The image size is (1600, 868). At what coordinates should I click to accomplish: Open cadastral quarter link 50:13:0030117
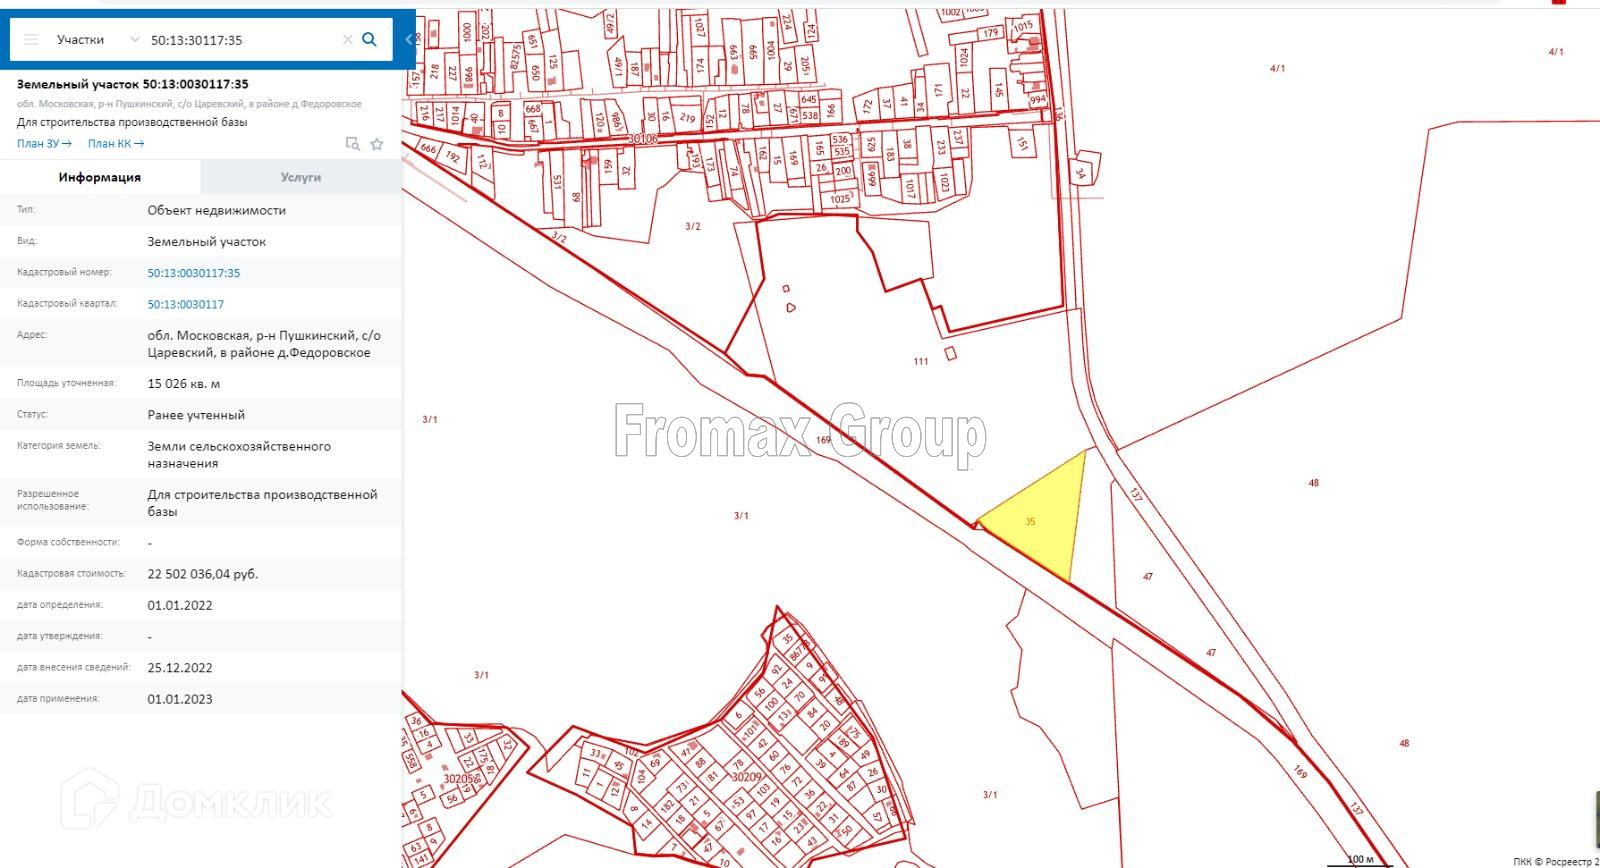(186, 304)
